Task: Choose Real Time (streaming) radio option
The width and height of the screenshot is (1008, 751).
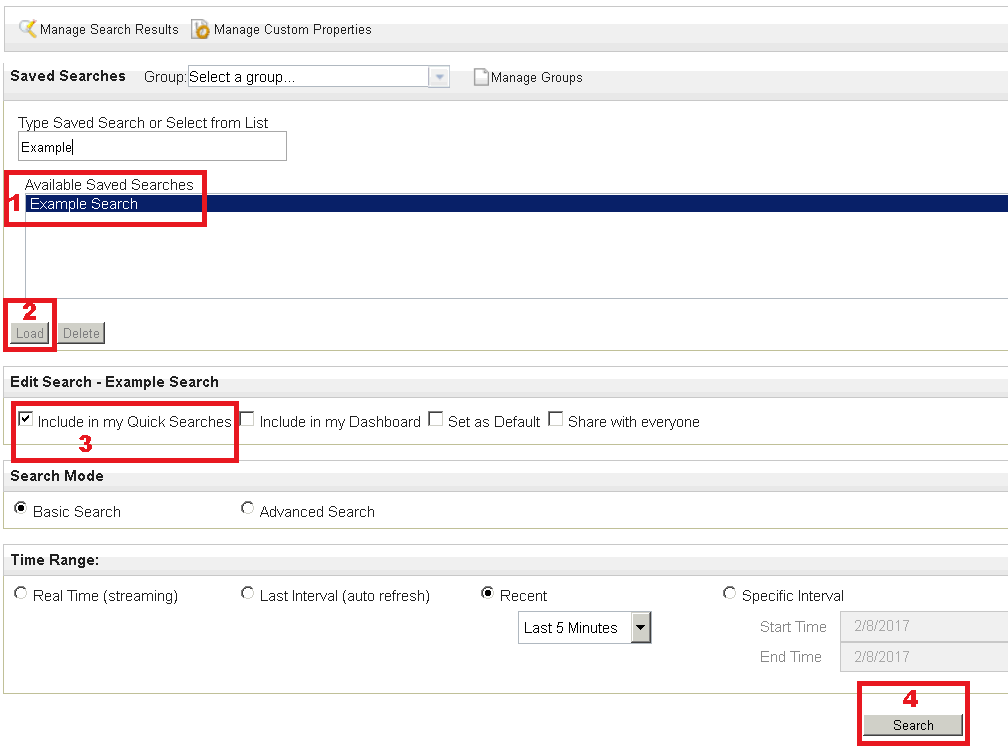Action: (21, 593)
